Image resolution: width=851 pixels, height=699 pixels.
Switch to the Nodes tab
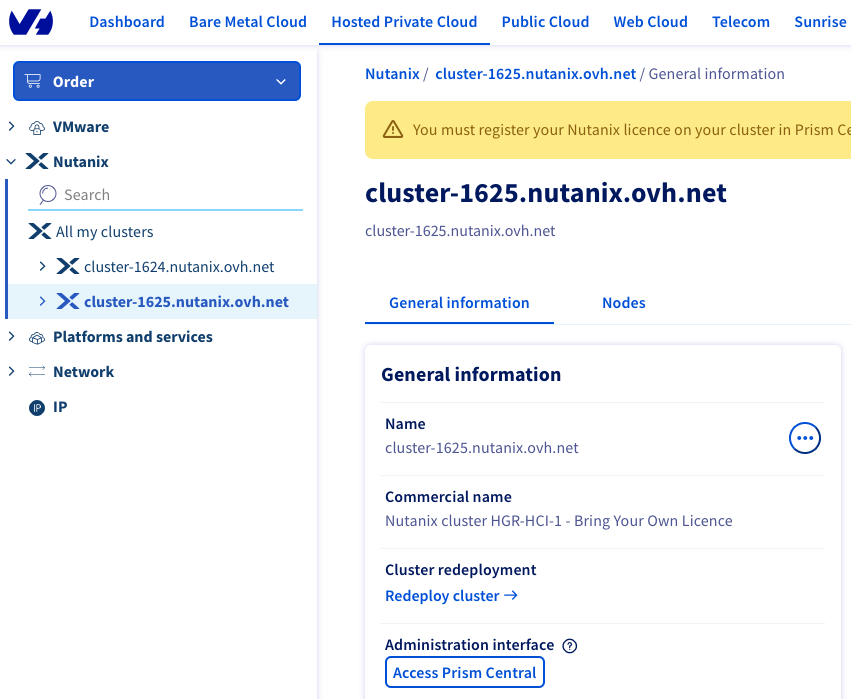pyautogui.click(x=624, y=303)
